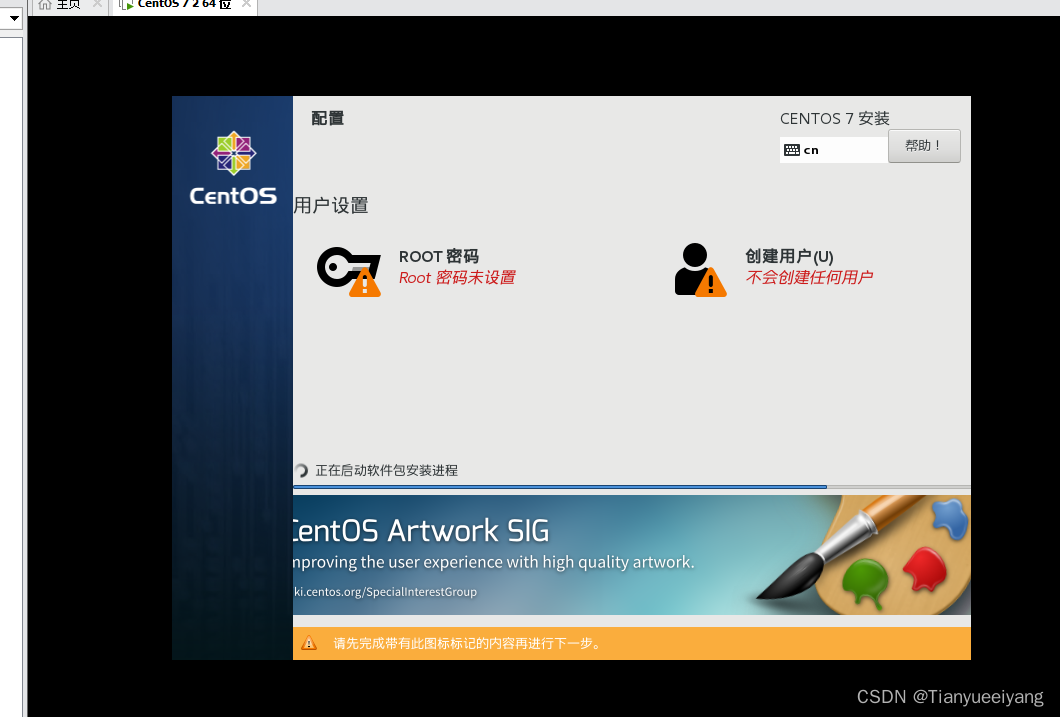This screenshot has height=717, width=1060.
Task: Select the ROOT password key icon
Action: [x=348, y=267]
